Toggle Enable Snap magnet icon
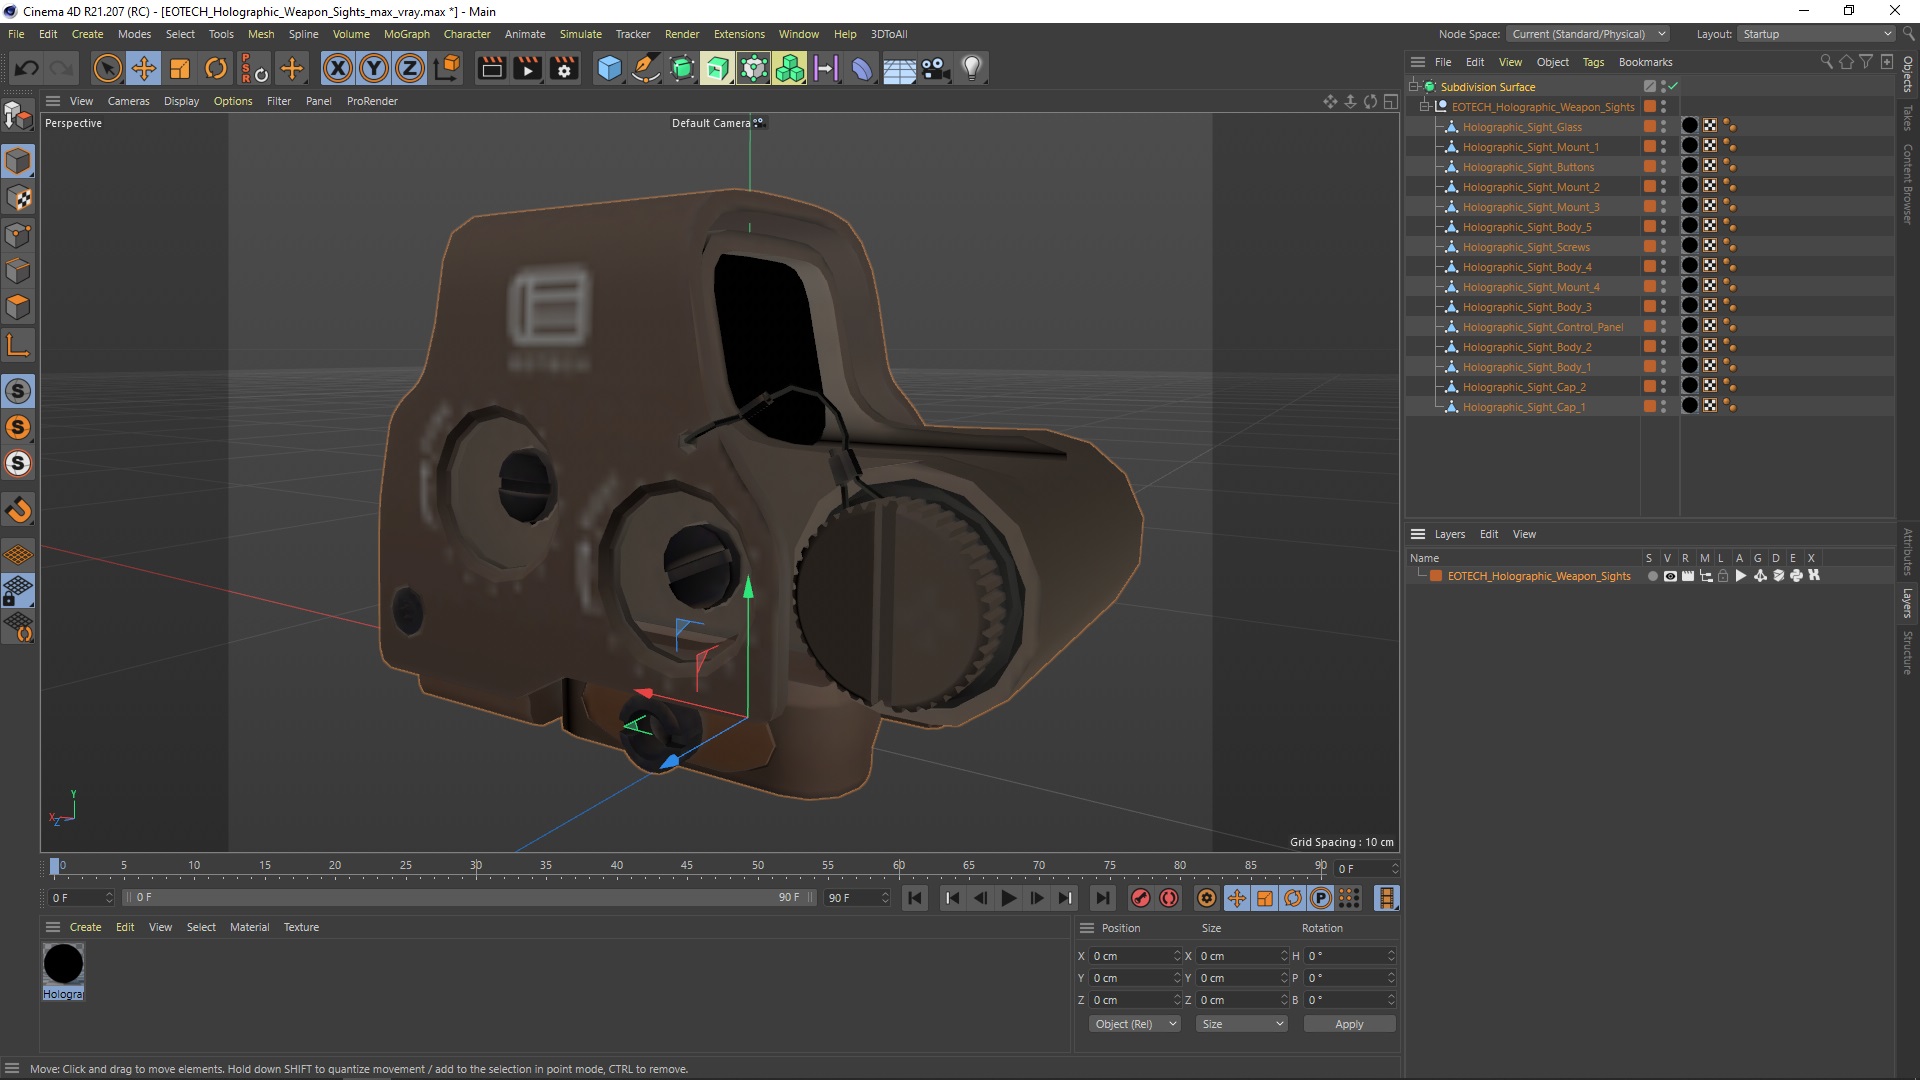This screenshot has width=1920, height=1080. click(x=18, y=510)
